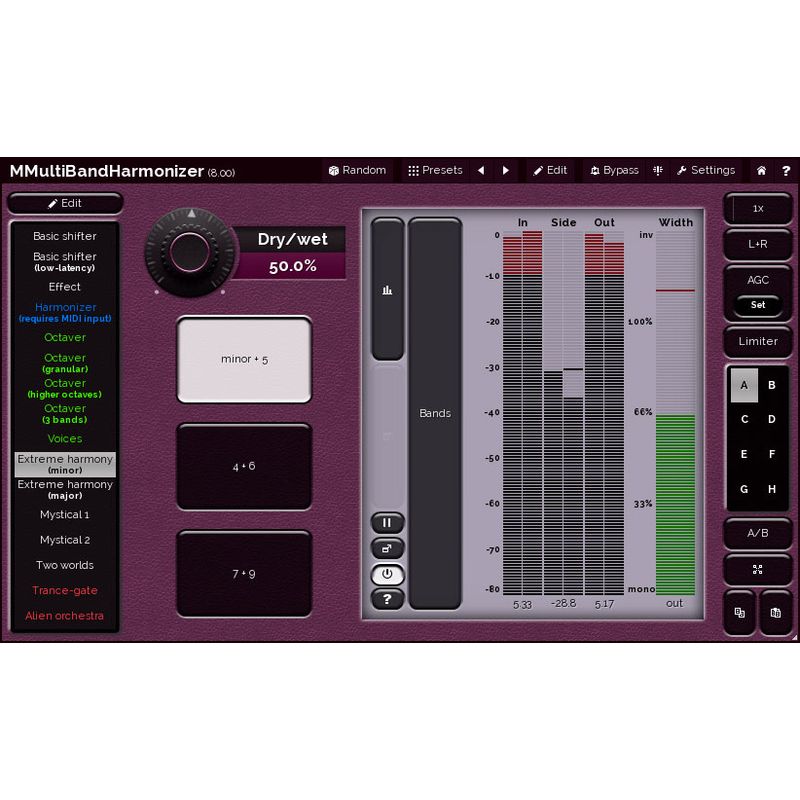Select the minor + 5 harmony pad
Viewport: 800px width, 800px height.
click(244, 360)
